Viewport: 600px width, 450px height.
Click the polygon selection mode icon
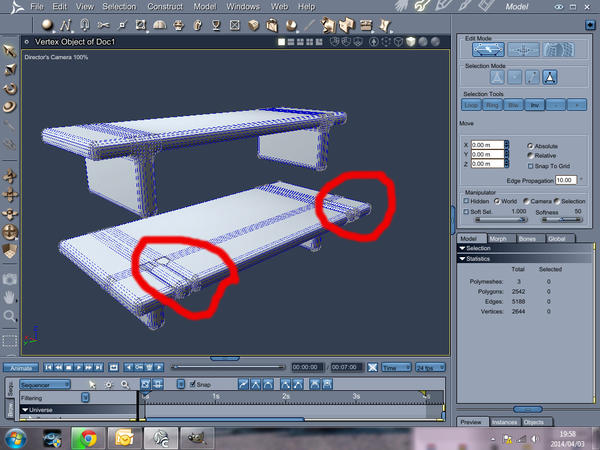click(550, 78)
